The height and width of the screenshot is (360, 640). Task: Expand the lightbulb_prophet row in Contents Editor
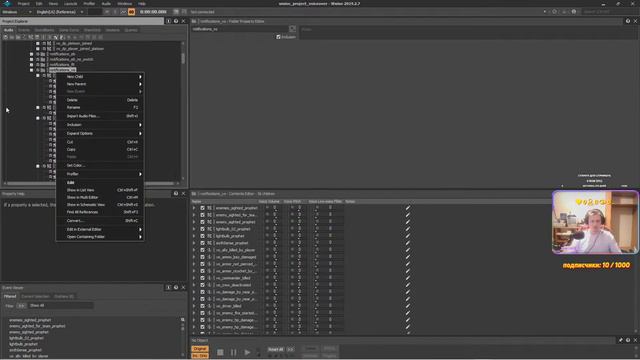(x=194, y=236)
